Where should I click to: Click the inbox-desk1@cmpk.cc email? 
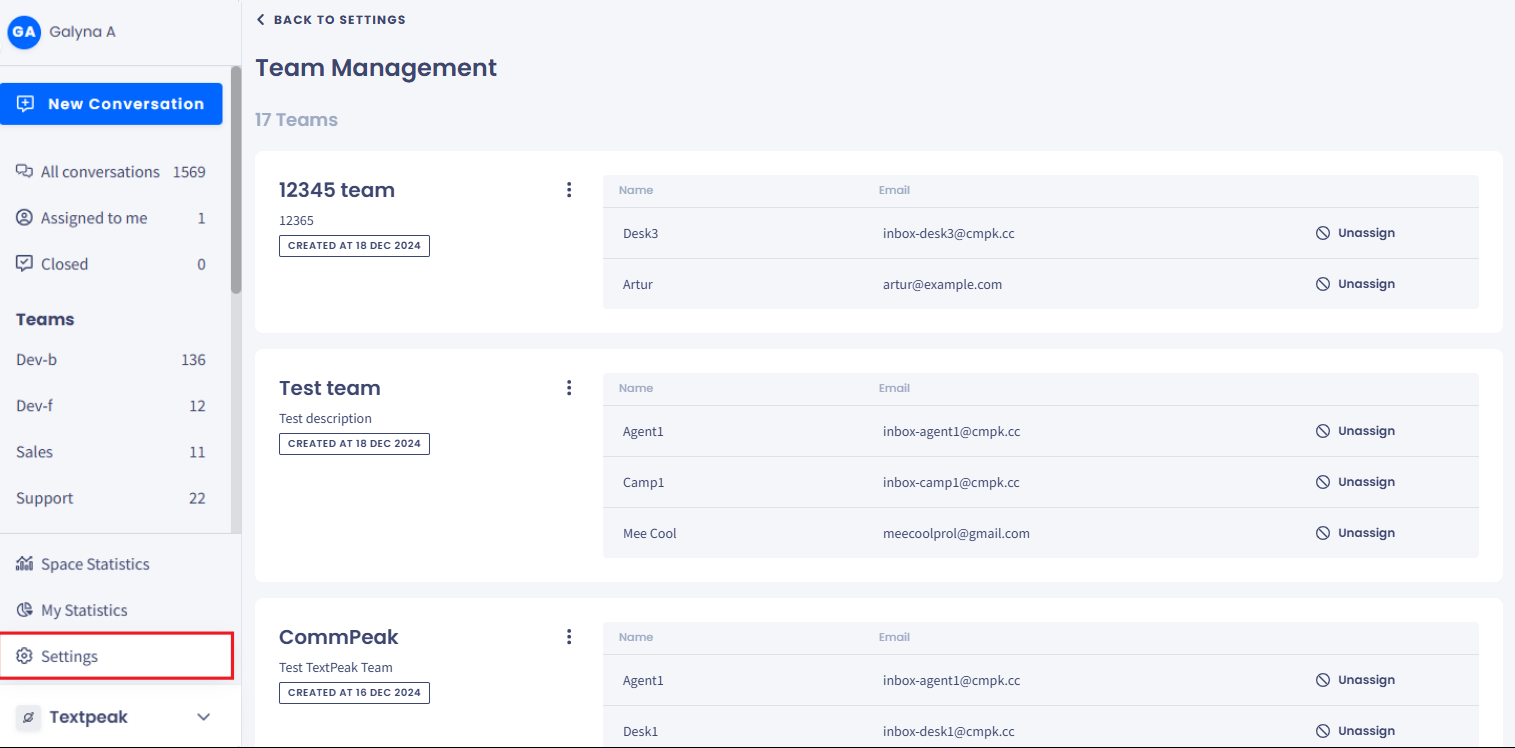coord(949,731)
